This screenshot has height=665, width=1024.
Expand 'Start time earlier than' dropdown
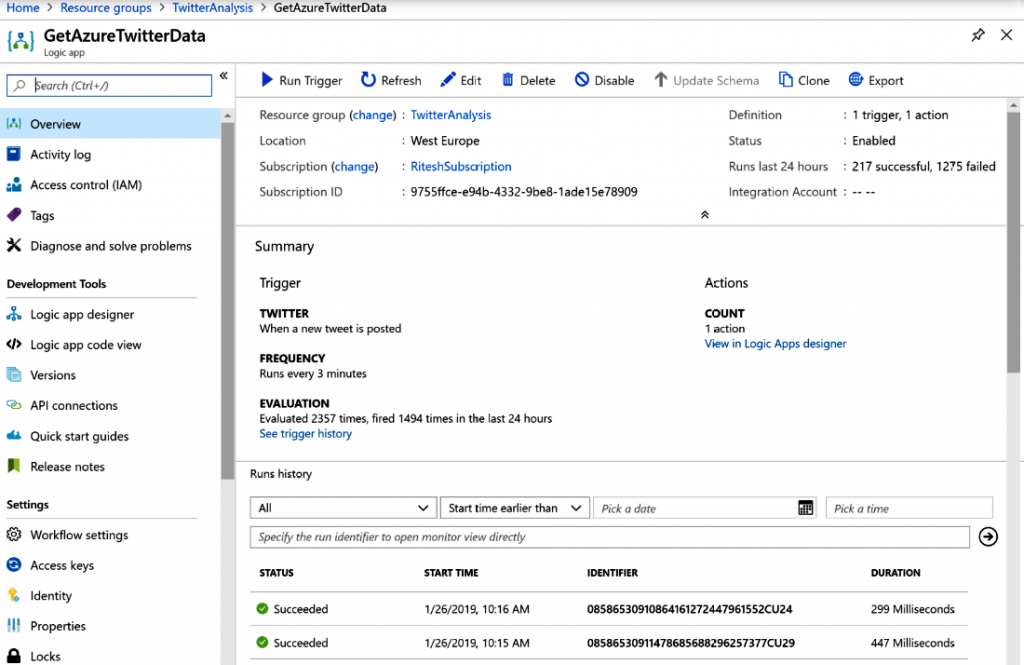coord(514,508)
